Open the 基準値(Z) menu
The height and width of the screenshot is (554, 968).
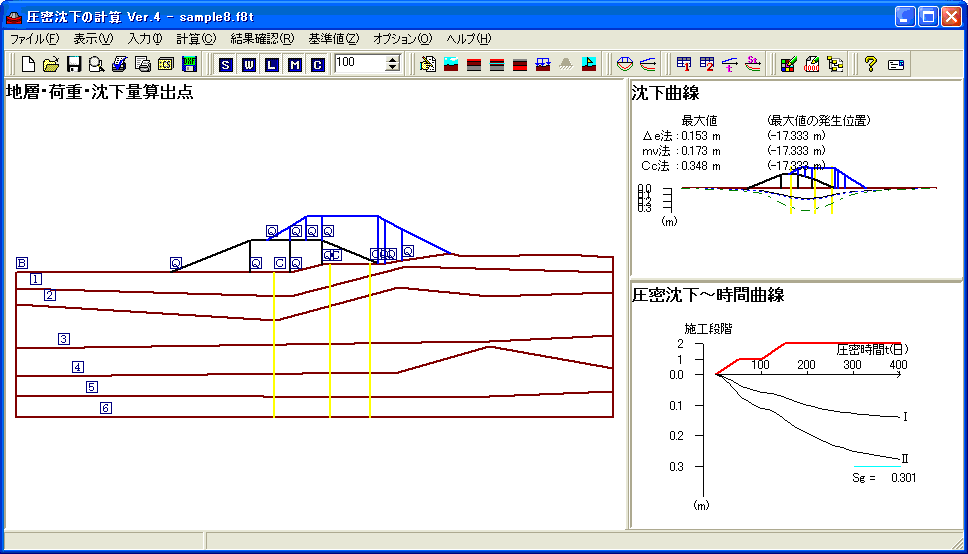(333, 39)
